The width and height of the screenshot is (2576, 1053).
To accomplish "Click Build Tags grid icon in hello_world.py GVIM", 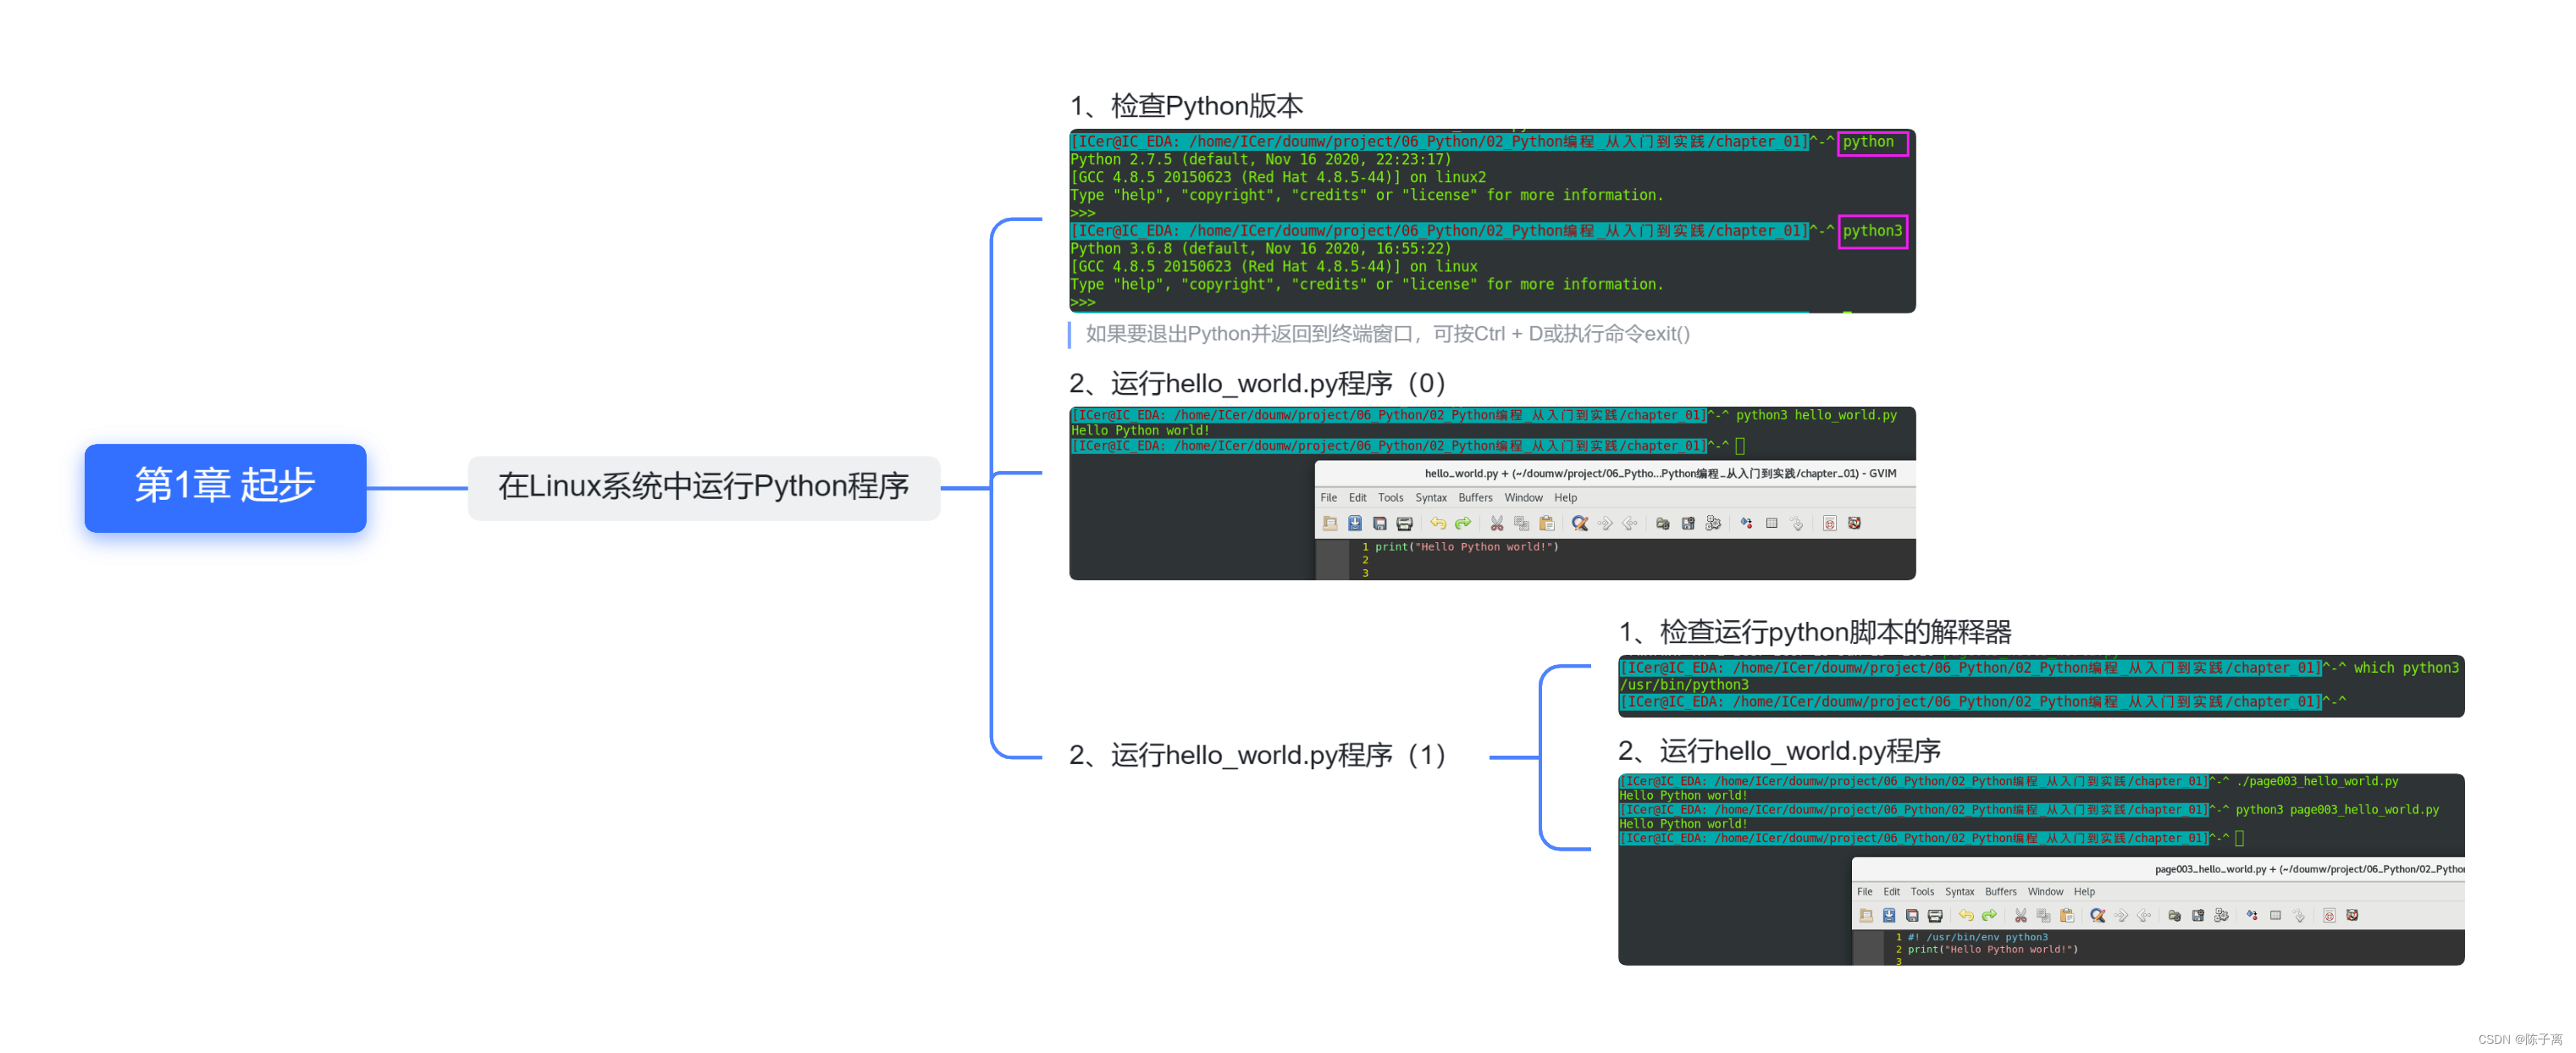I will pos(1772,523).
